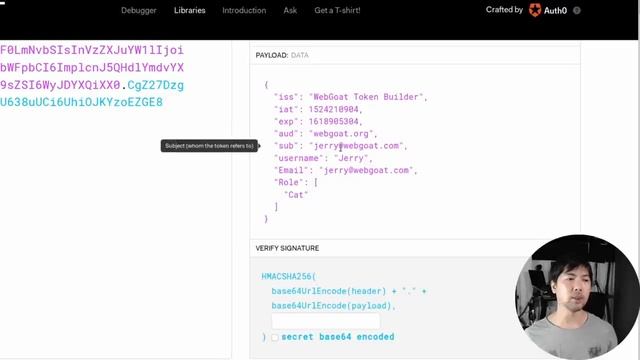The width and height of the screenshot is (640, 360).
Task: Click the Subject tooltip label
Action: 209,146
